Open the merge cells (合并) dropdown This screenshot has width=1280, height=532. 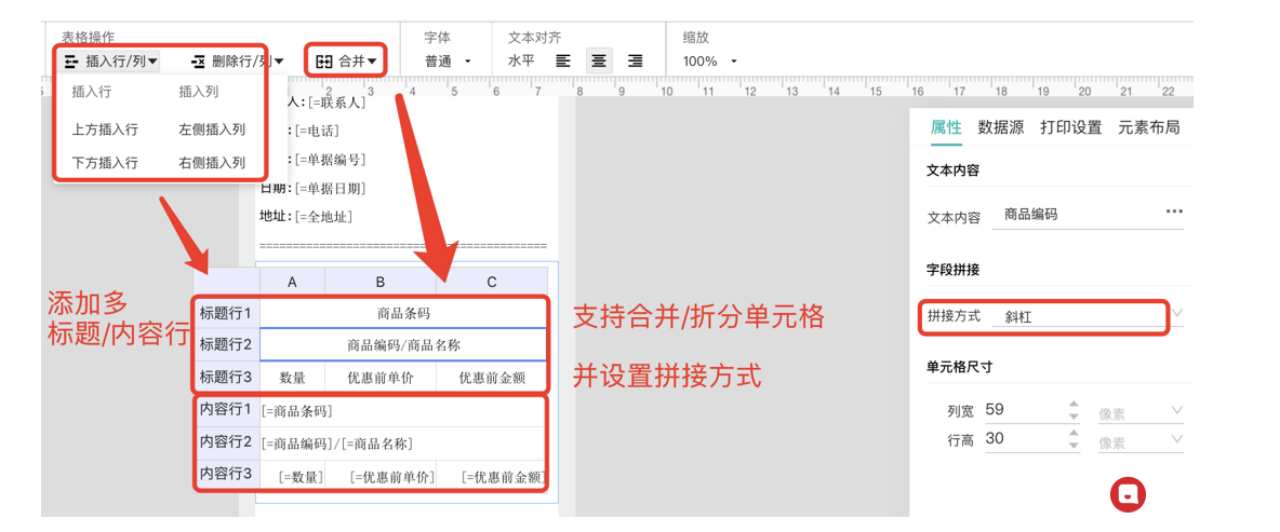coord(346,61)
